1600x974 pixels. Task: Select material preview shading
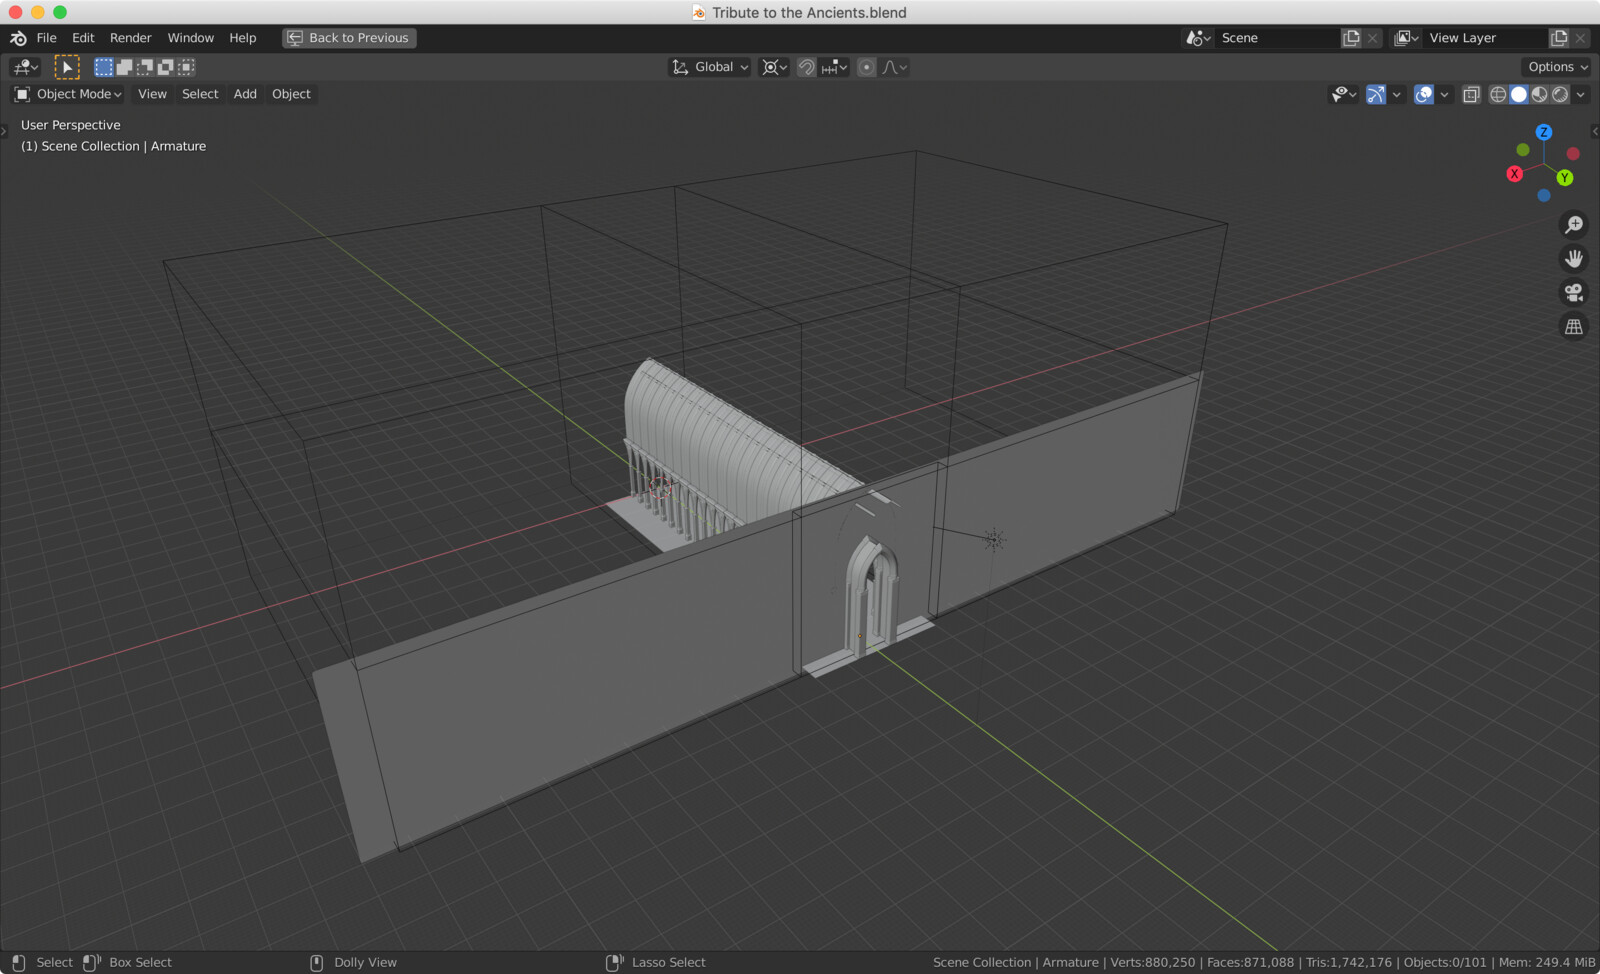[x=1540, y=94]
